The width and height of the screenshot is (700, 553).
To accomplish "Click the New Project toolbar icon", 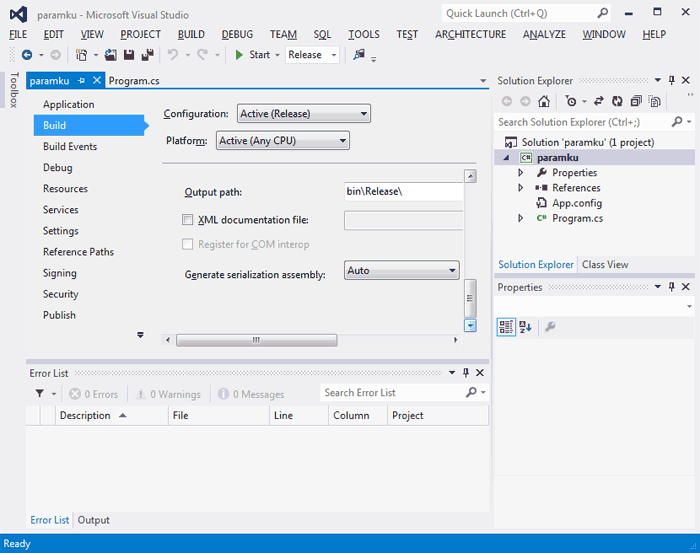I will (x=81, y=55).
